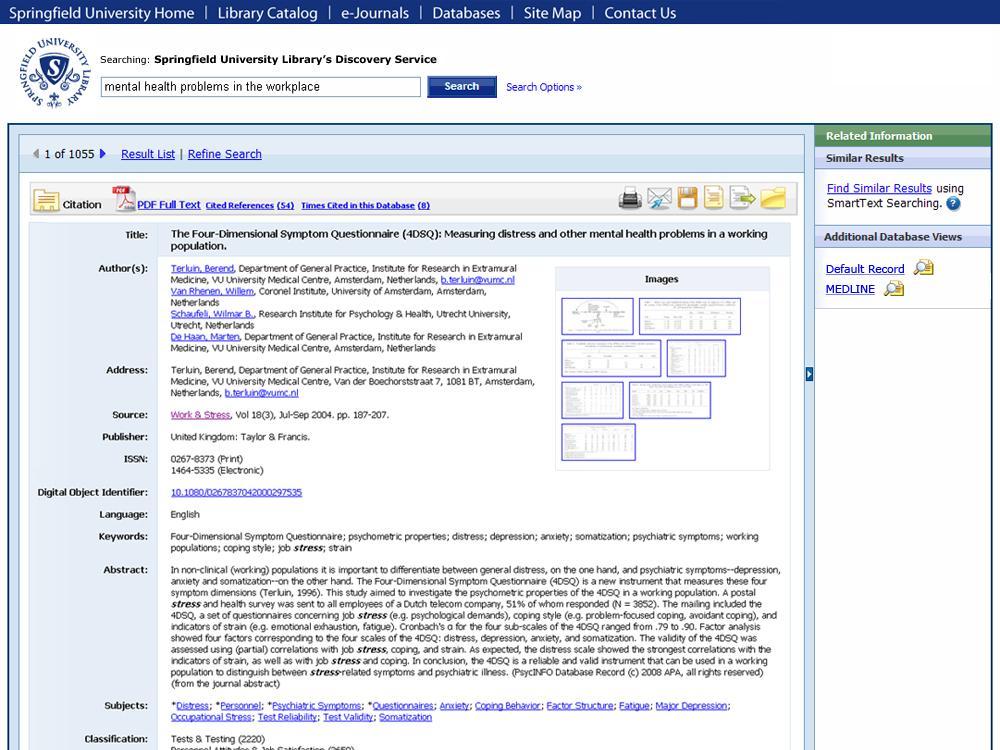Click author link De Haan, Marten

(x=205, y=336)
